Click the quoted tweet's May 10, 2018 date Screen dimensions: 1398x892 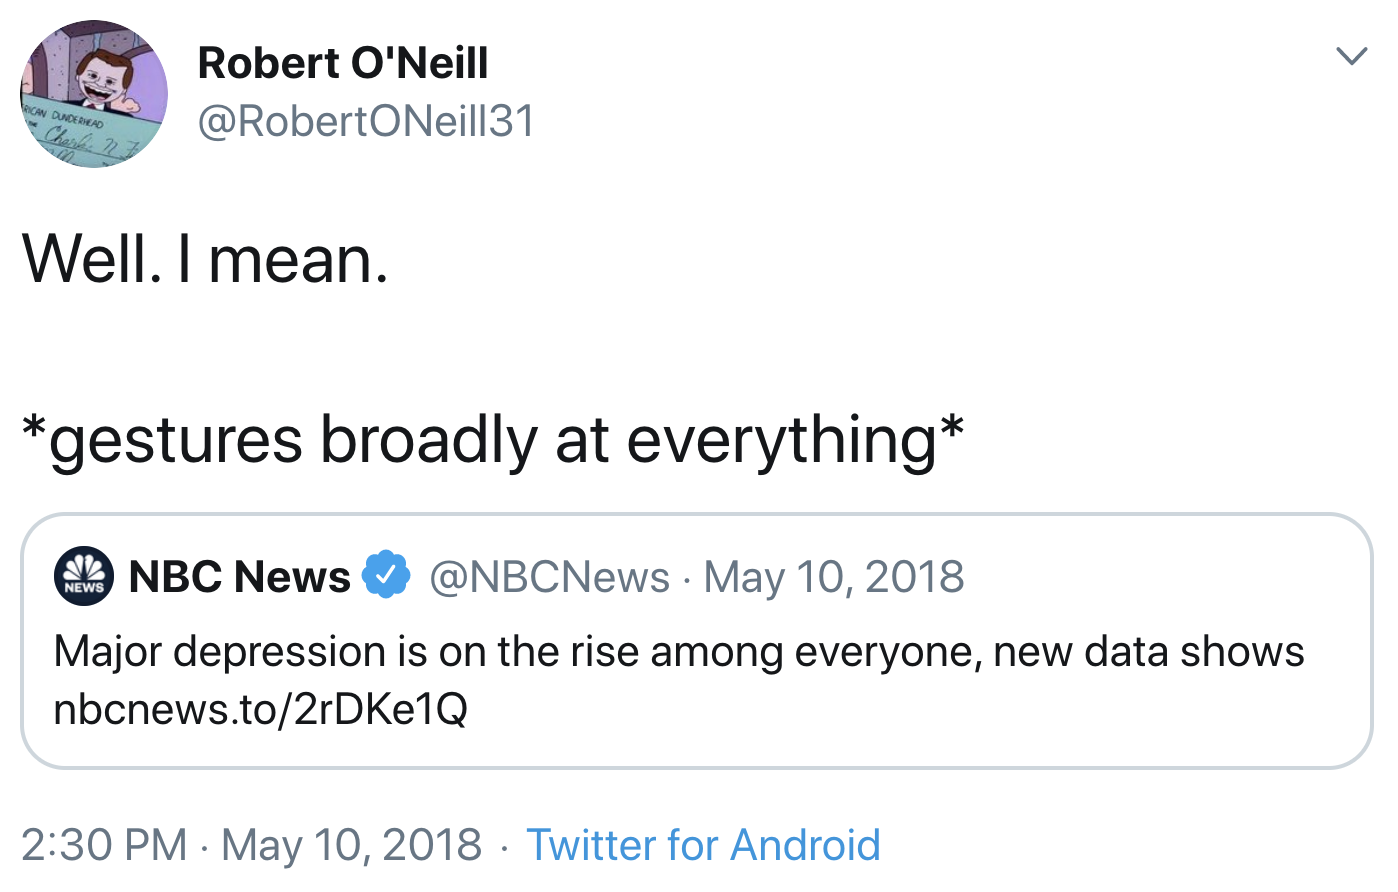pos(834,577)
